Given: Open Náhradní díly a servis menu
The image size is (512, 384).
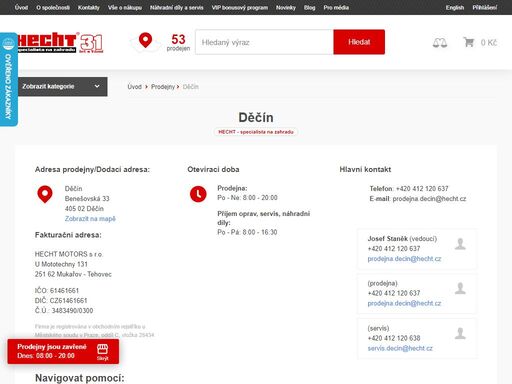Looking at the screenshot, I should click(x=177, y=7).
